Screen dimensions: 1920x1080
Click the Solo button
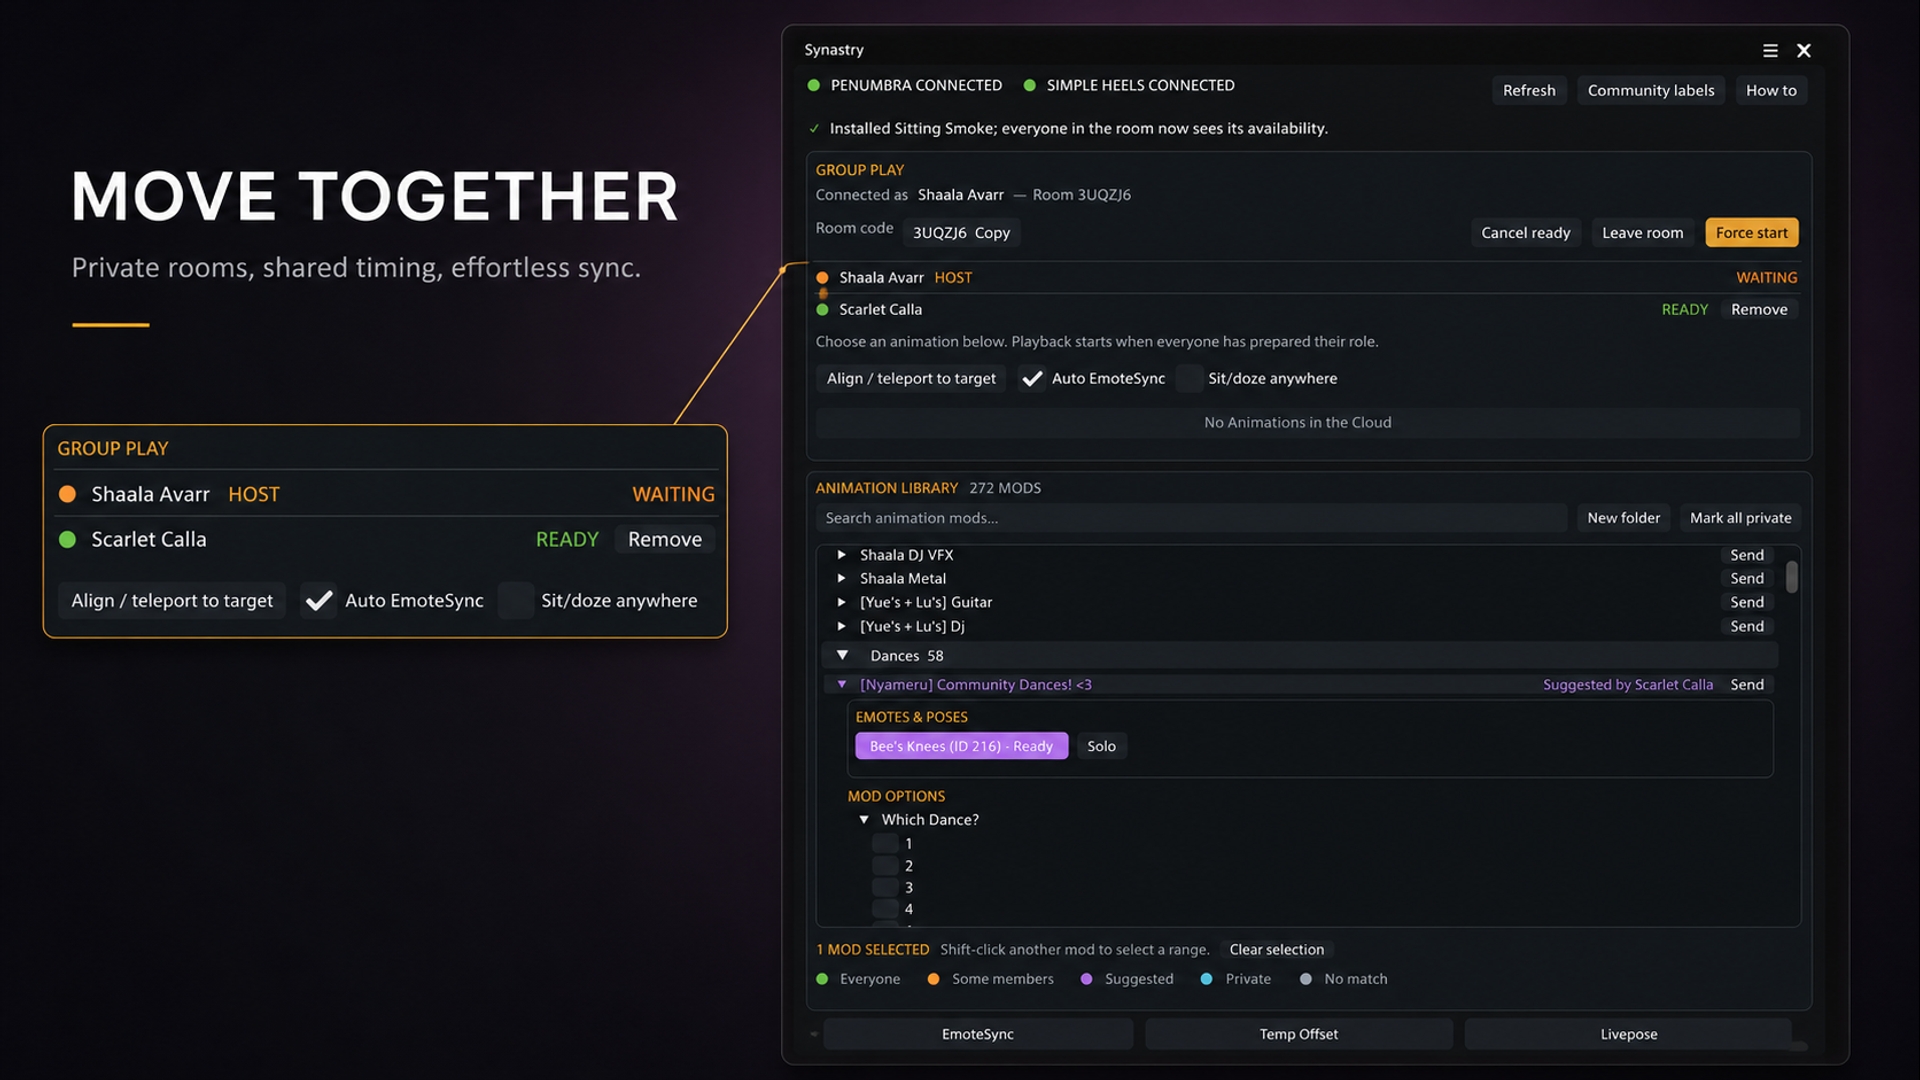coord(1101,746)
